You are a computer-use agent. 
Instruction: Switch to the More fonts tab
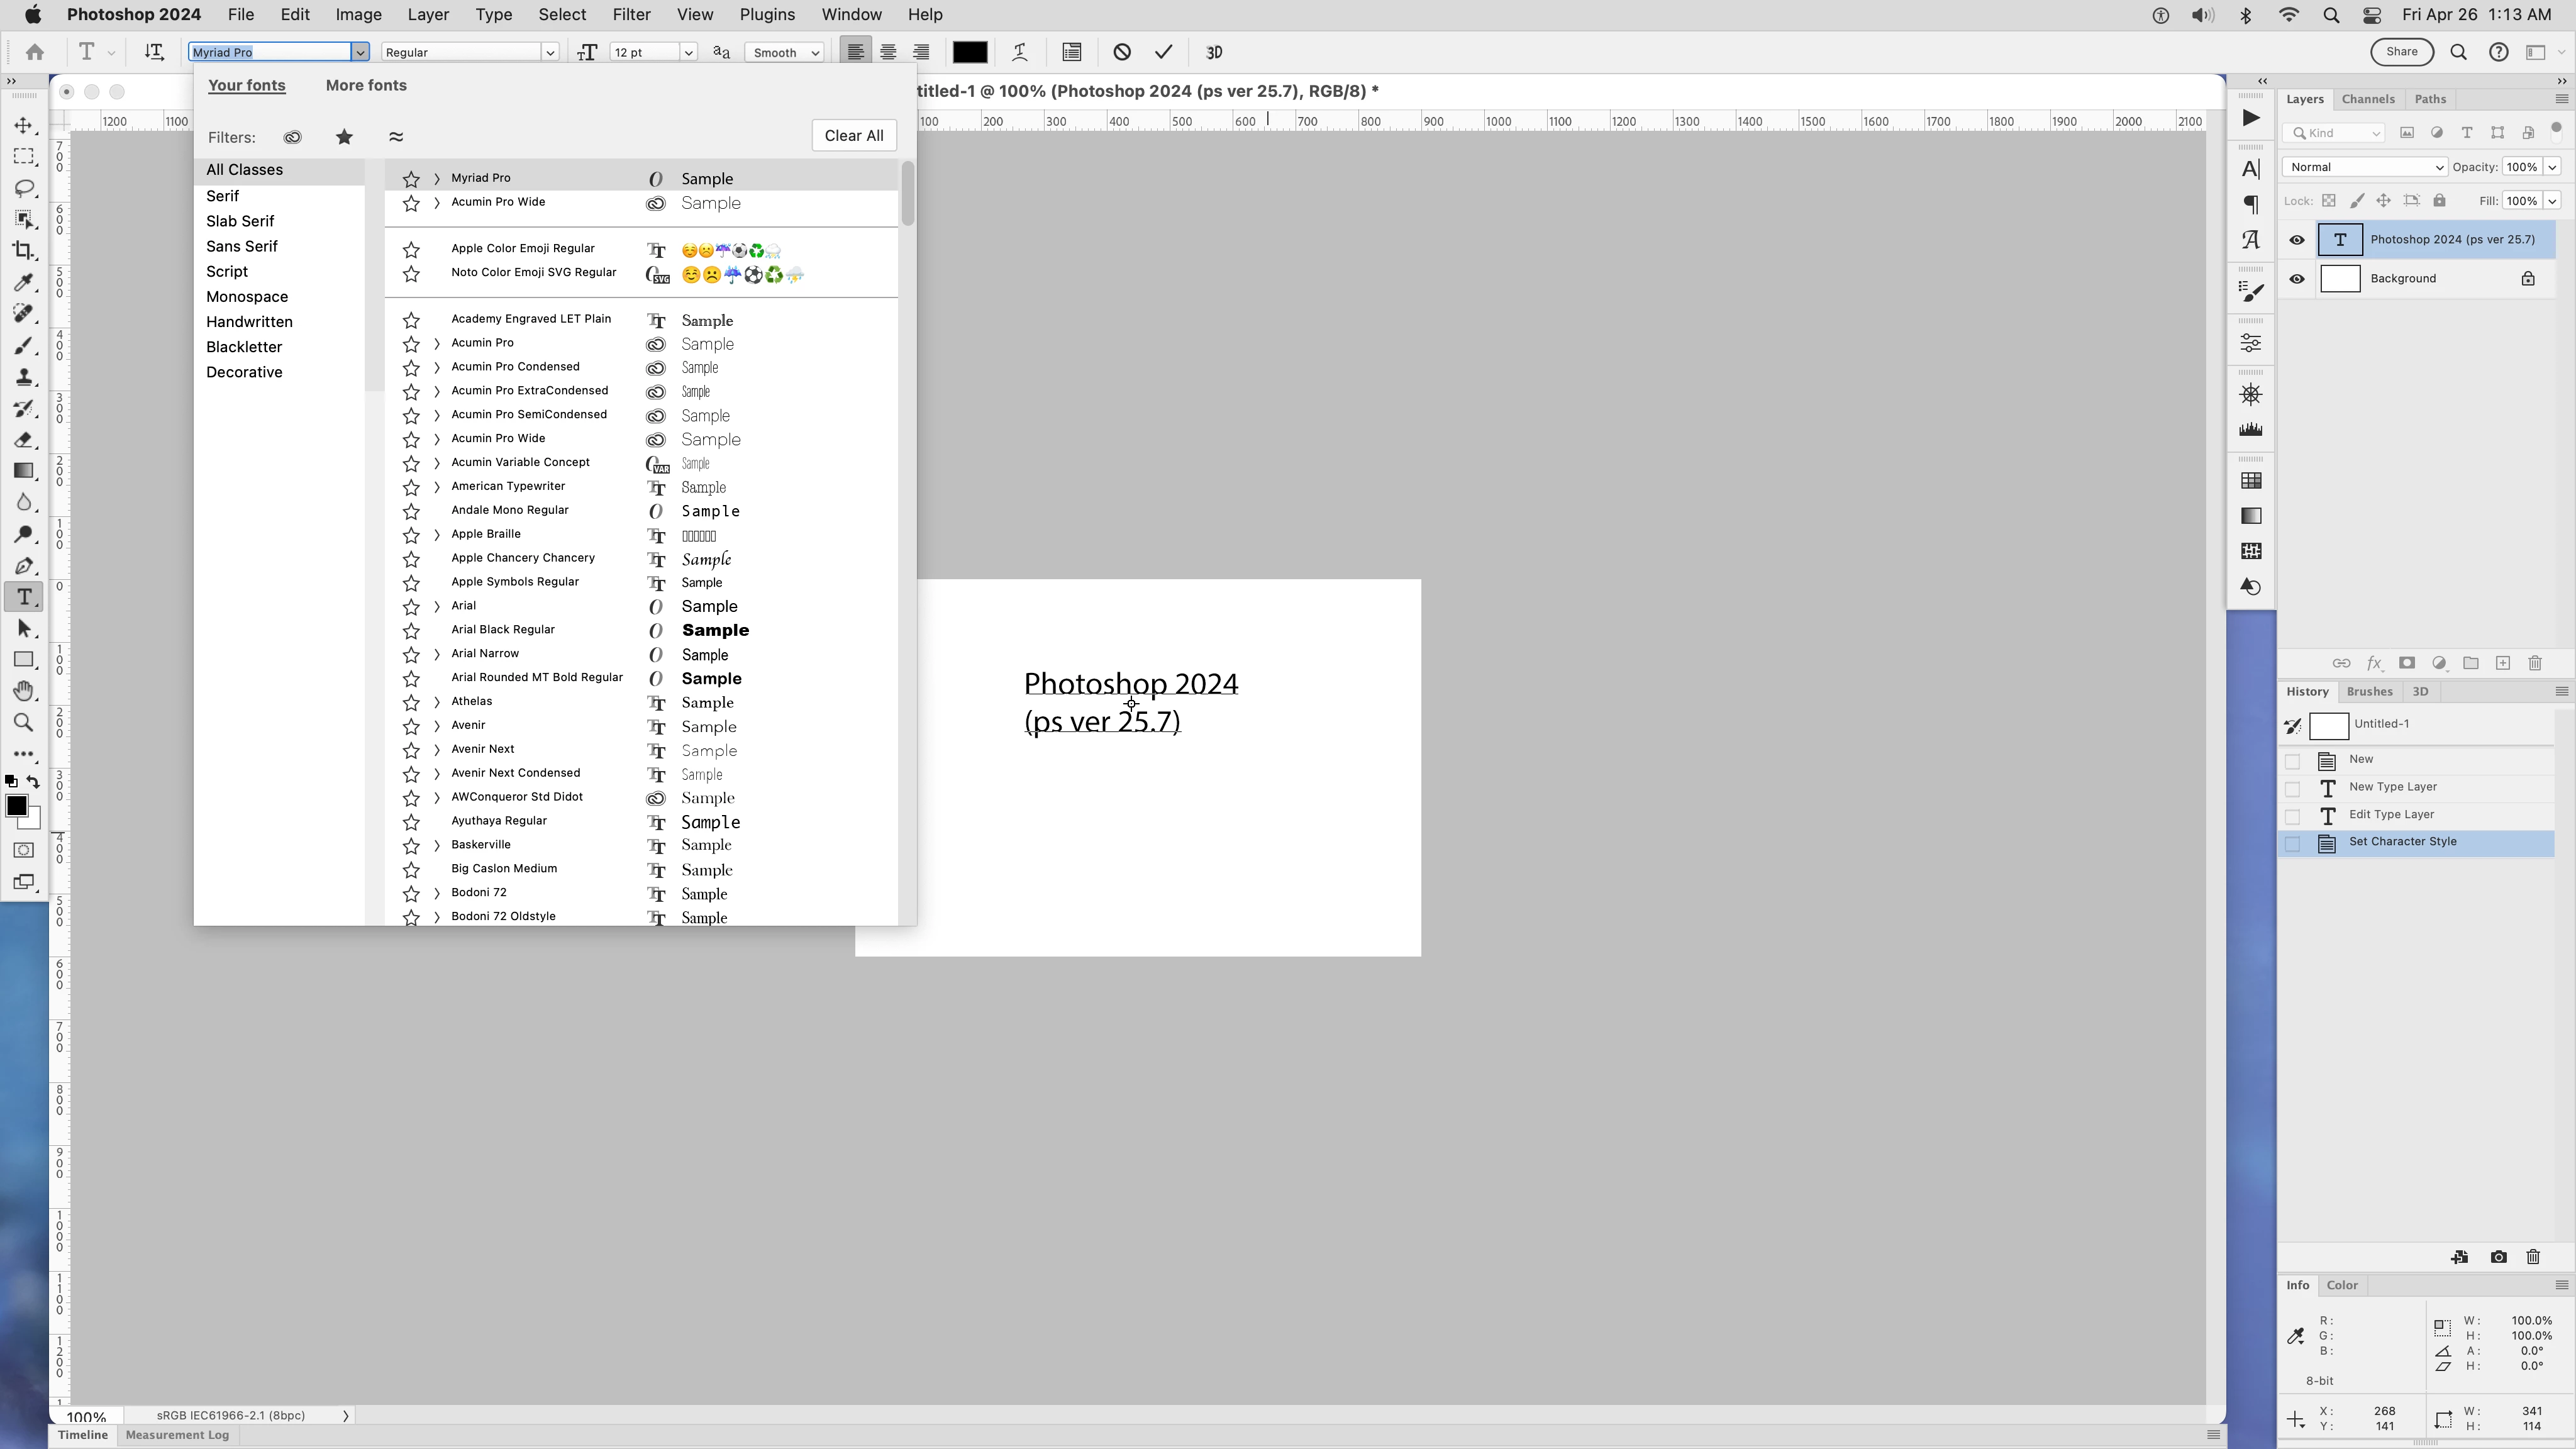pos(366,85)
